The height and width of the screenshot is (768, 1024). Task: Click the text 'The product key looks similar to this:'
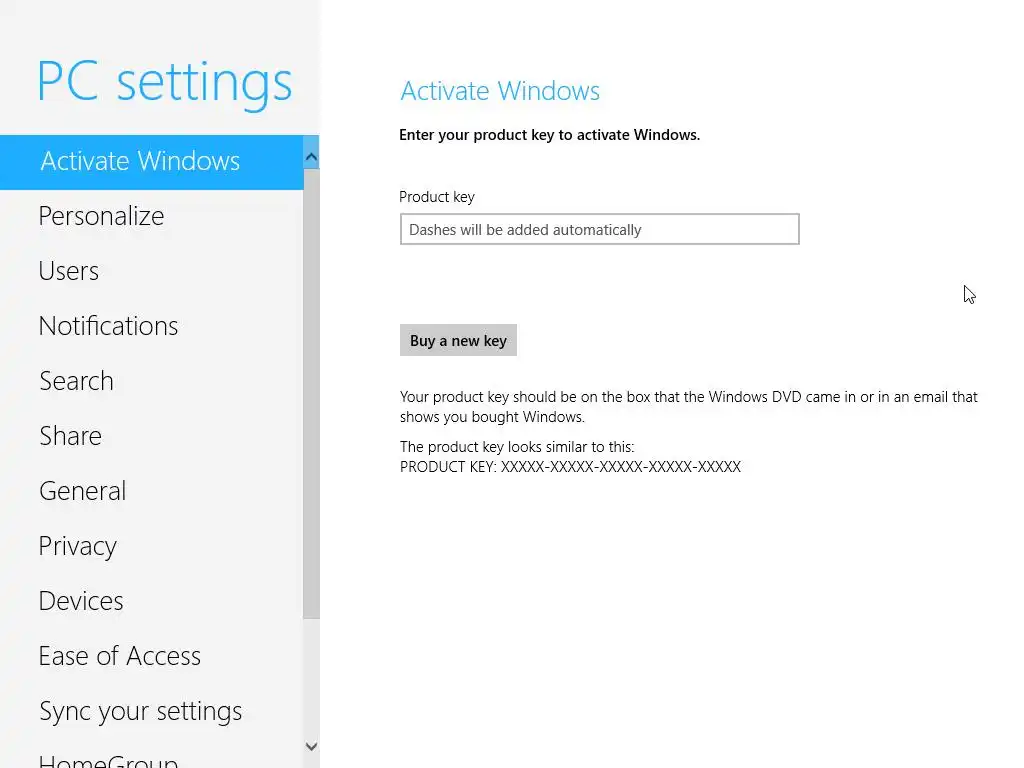click(517, 447)
